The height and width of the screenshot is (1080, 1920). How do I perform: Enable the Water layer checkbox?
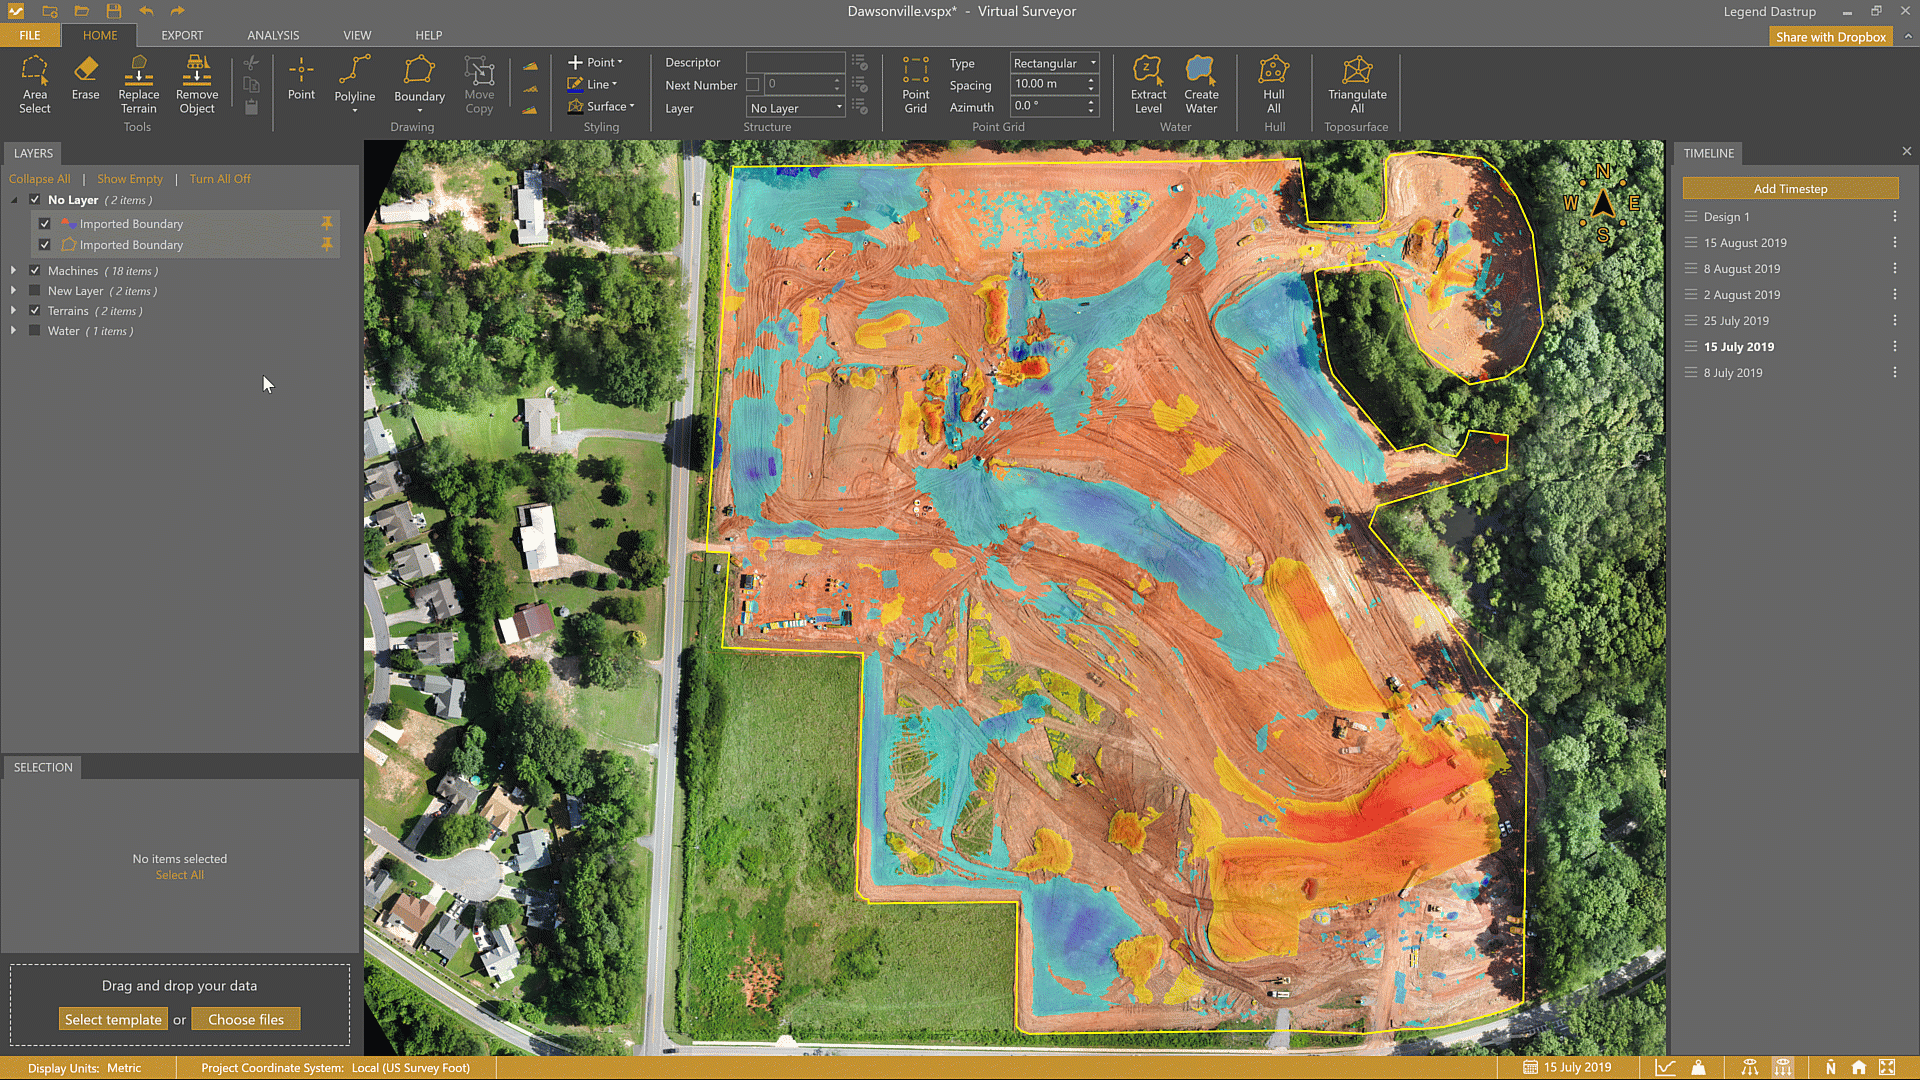(x=35, y=331)
